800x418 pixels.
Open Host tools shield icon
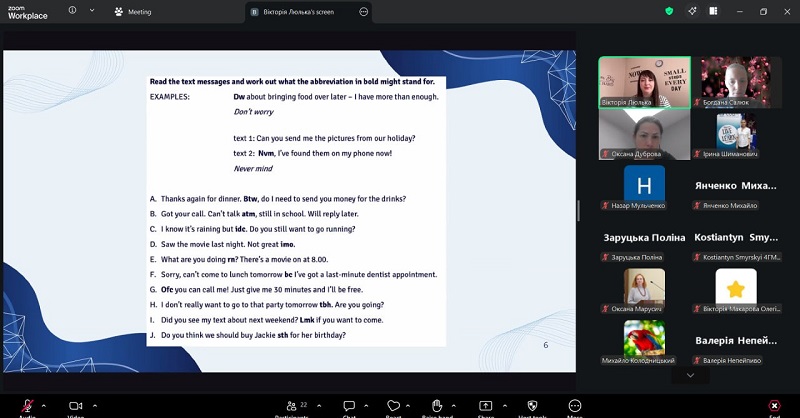(530, 405)
